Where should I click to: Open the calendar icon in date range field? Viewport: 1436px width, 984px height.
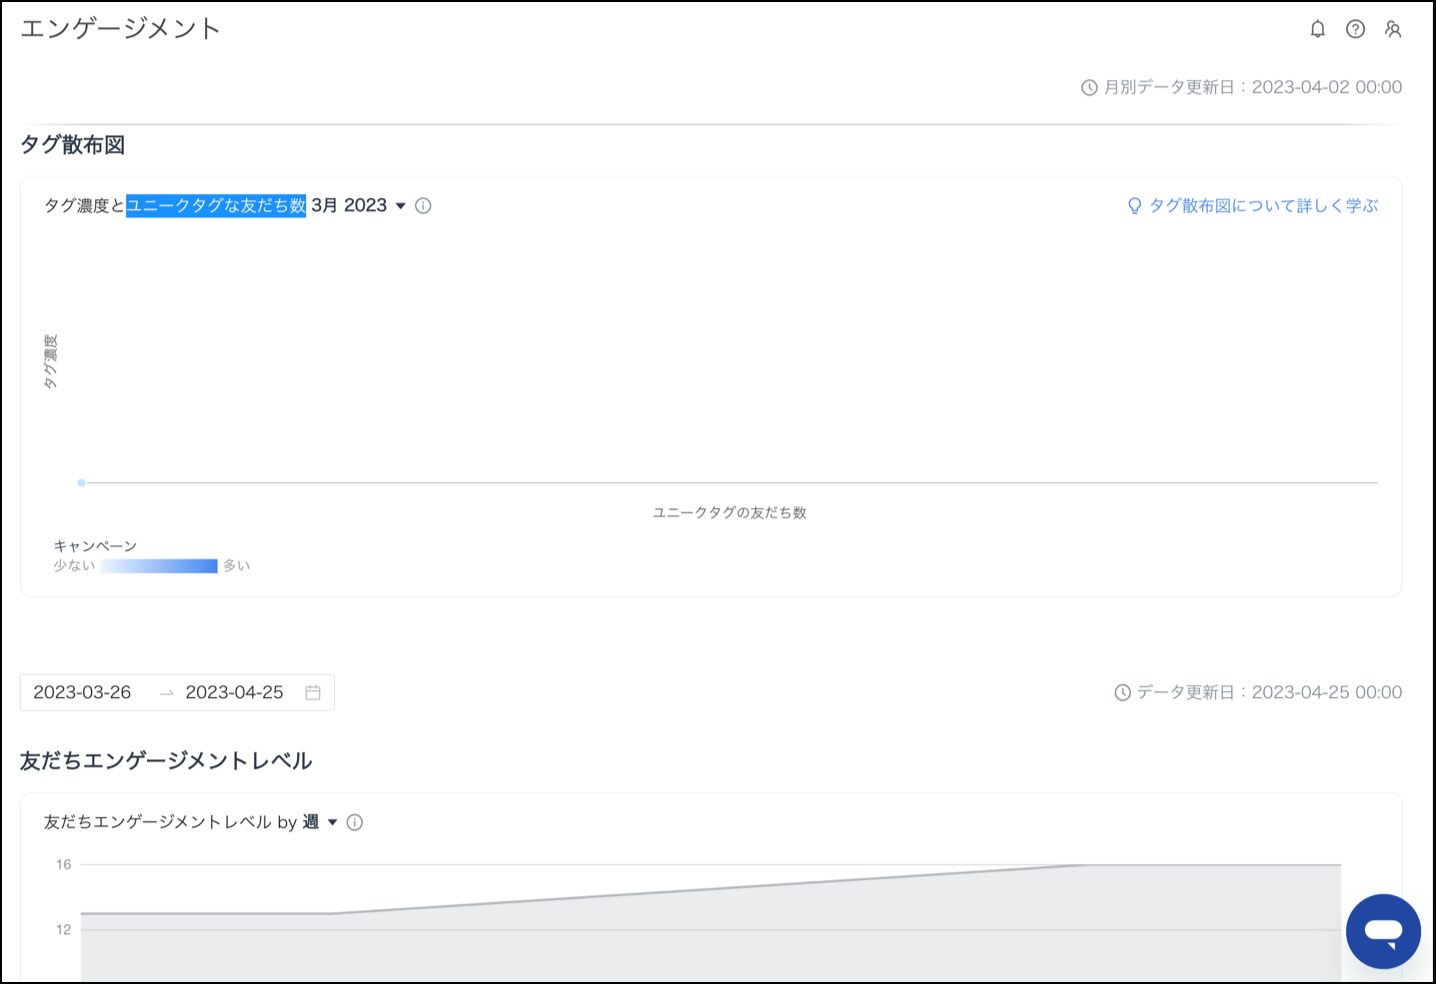pos(313,692)
